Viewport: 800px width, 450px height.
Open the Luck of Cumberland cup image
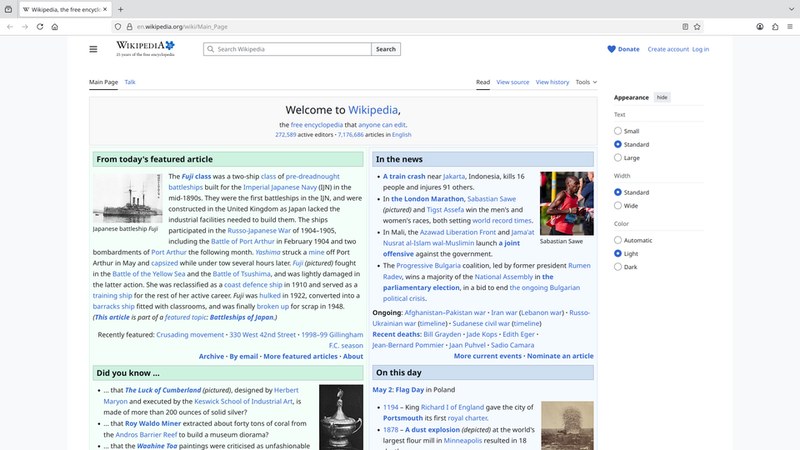pos(341,417)
